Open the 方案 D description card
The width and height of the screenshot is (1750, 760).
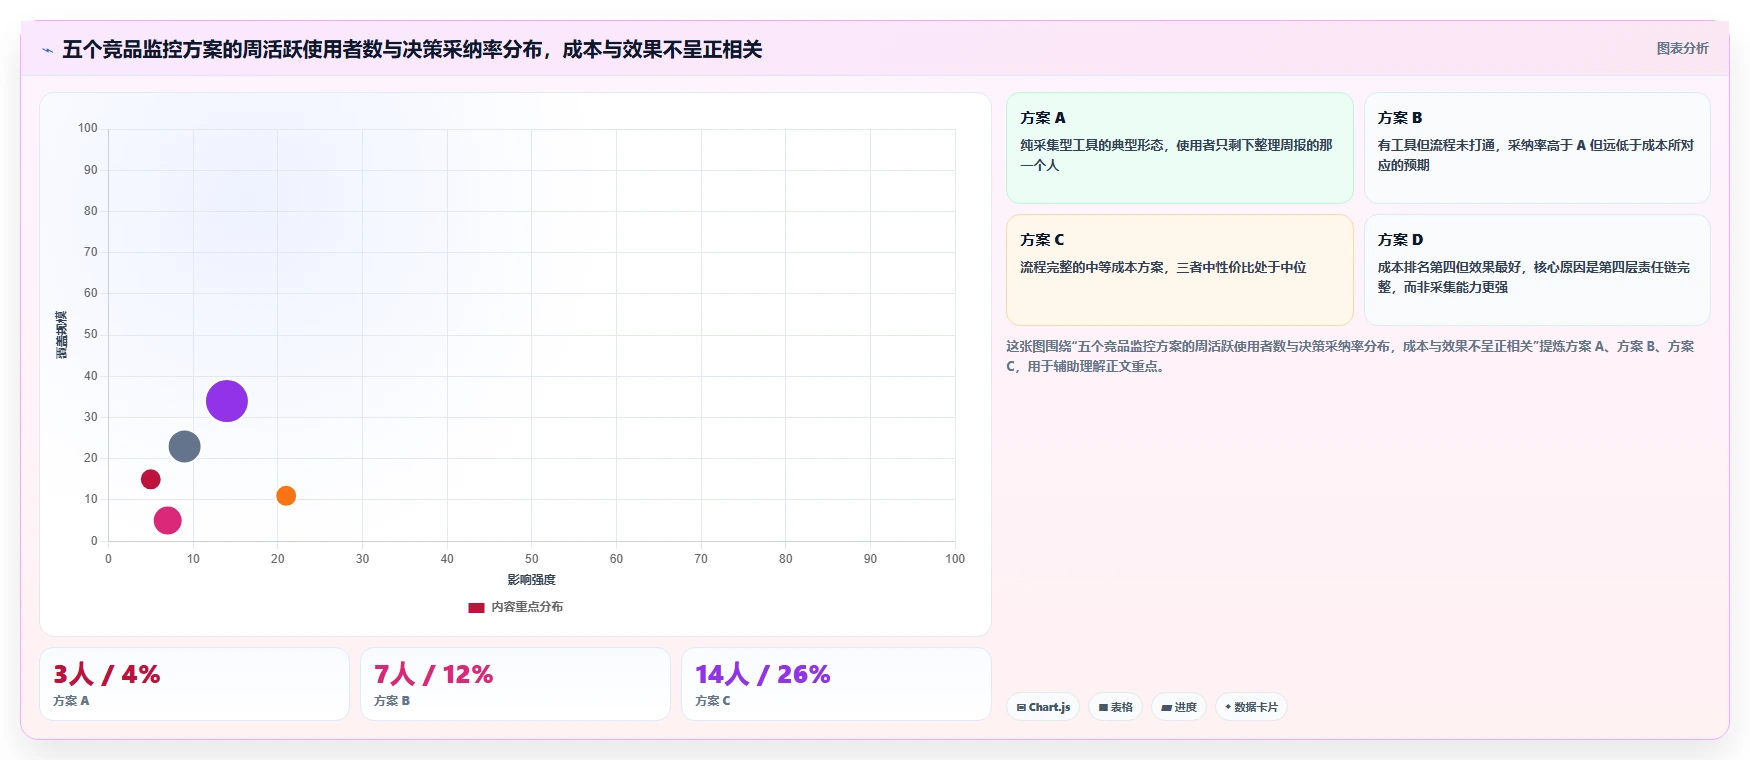coord(1537,270)
